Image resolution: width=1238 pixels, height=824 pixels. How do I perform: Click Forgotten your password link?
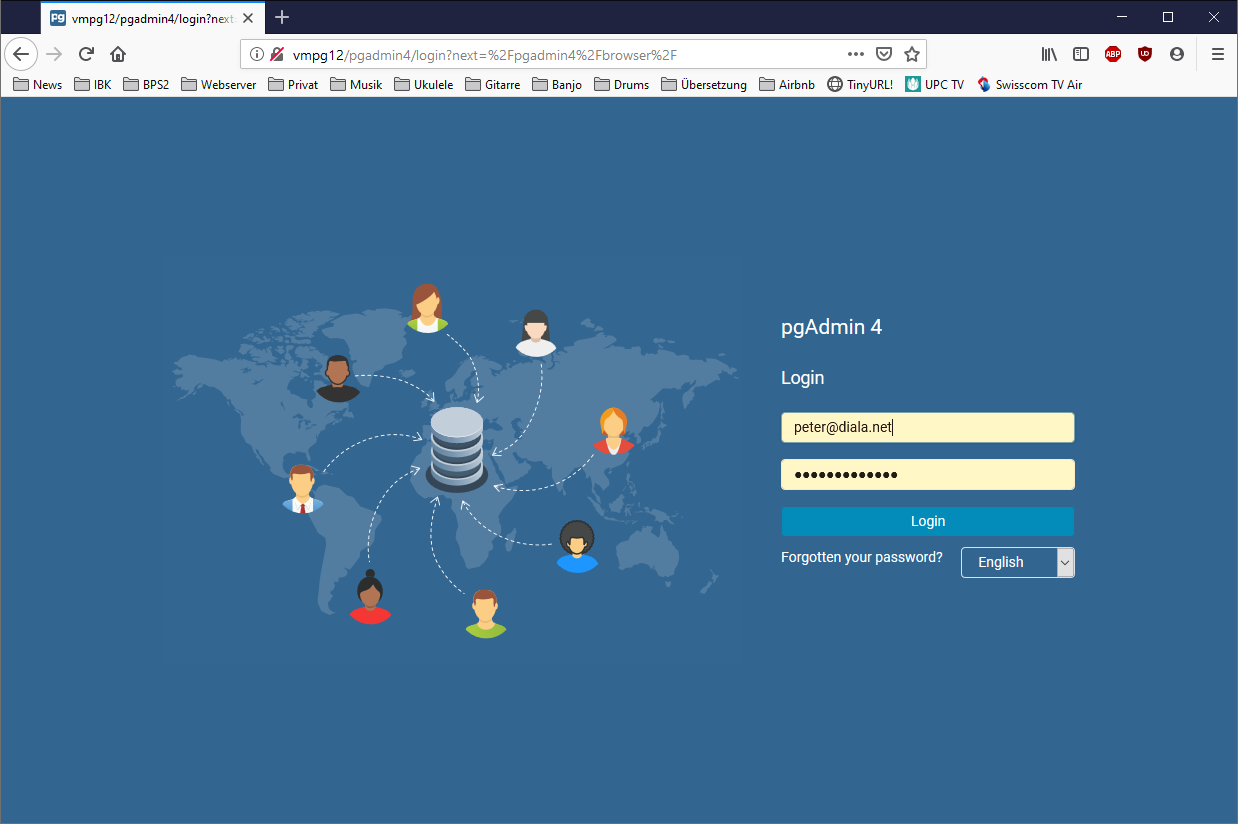click(x=862, y=557)
